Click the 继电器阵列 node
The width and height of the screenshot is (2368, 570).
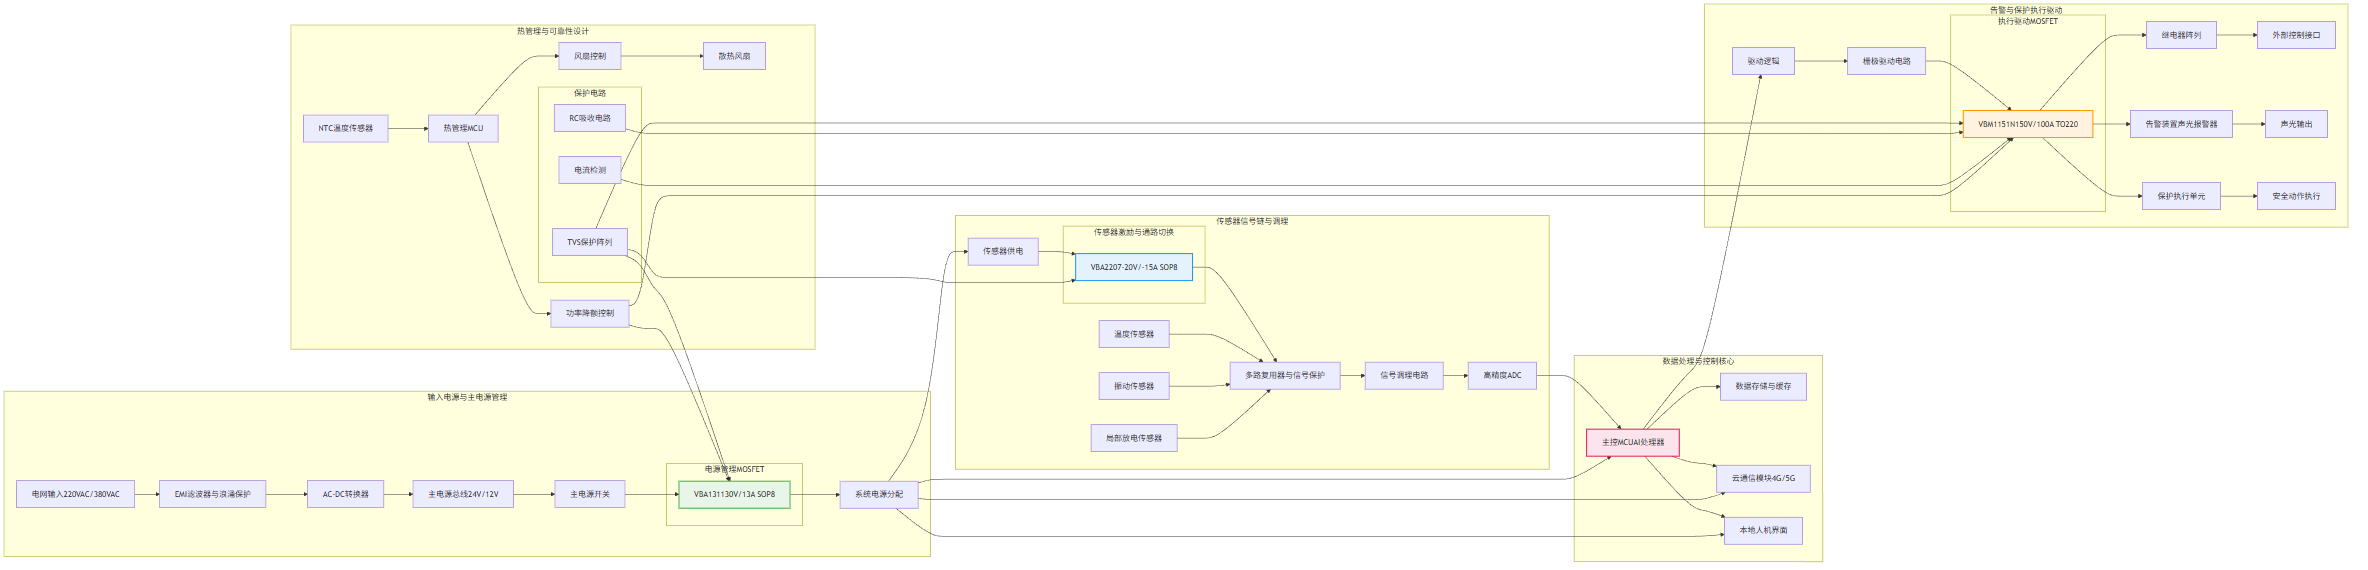click(x=2181, y=35)
